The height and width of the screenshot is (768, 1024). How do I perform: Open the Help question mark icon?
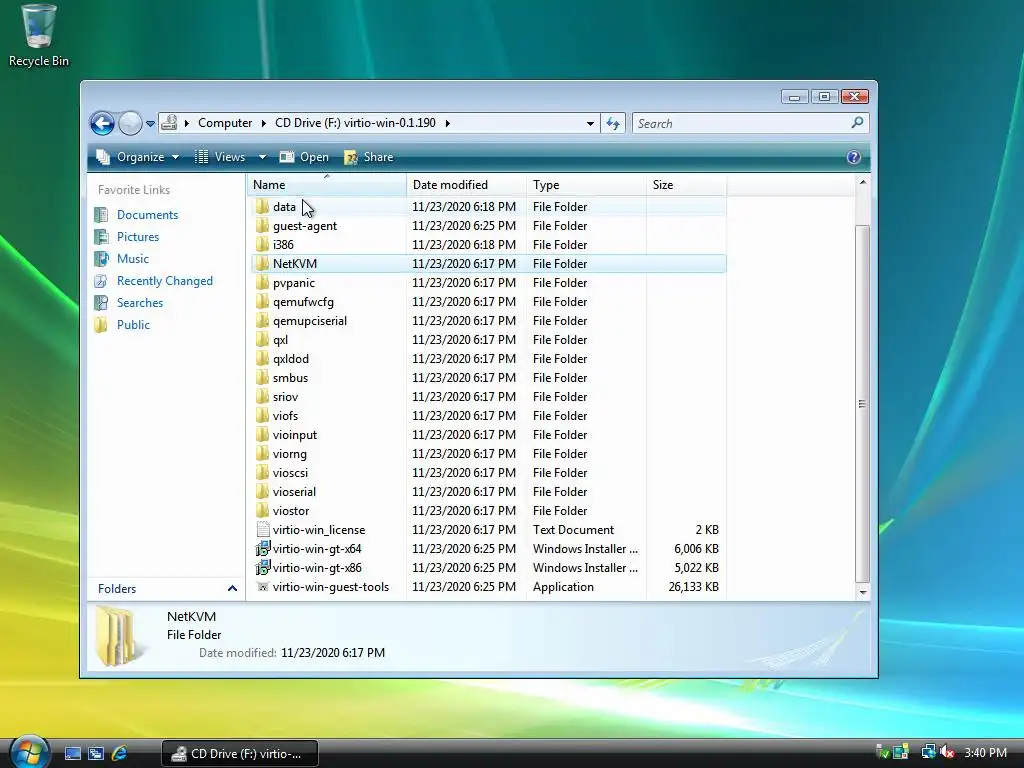pyautogui.click(x=853, y=157)
